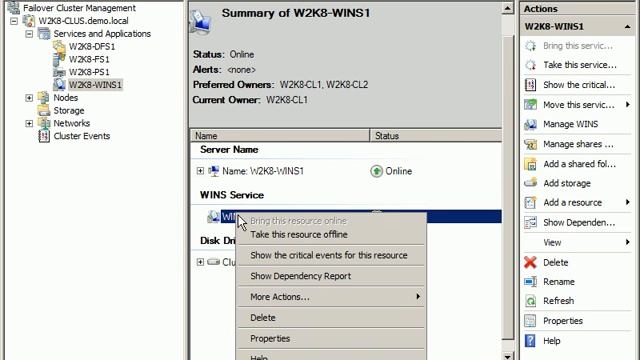Click Manage WINS action link
This screenshot has height=360, width=640.
pyautogui.click(x=570, y=124)
